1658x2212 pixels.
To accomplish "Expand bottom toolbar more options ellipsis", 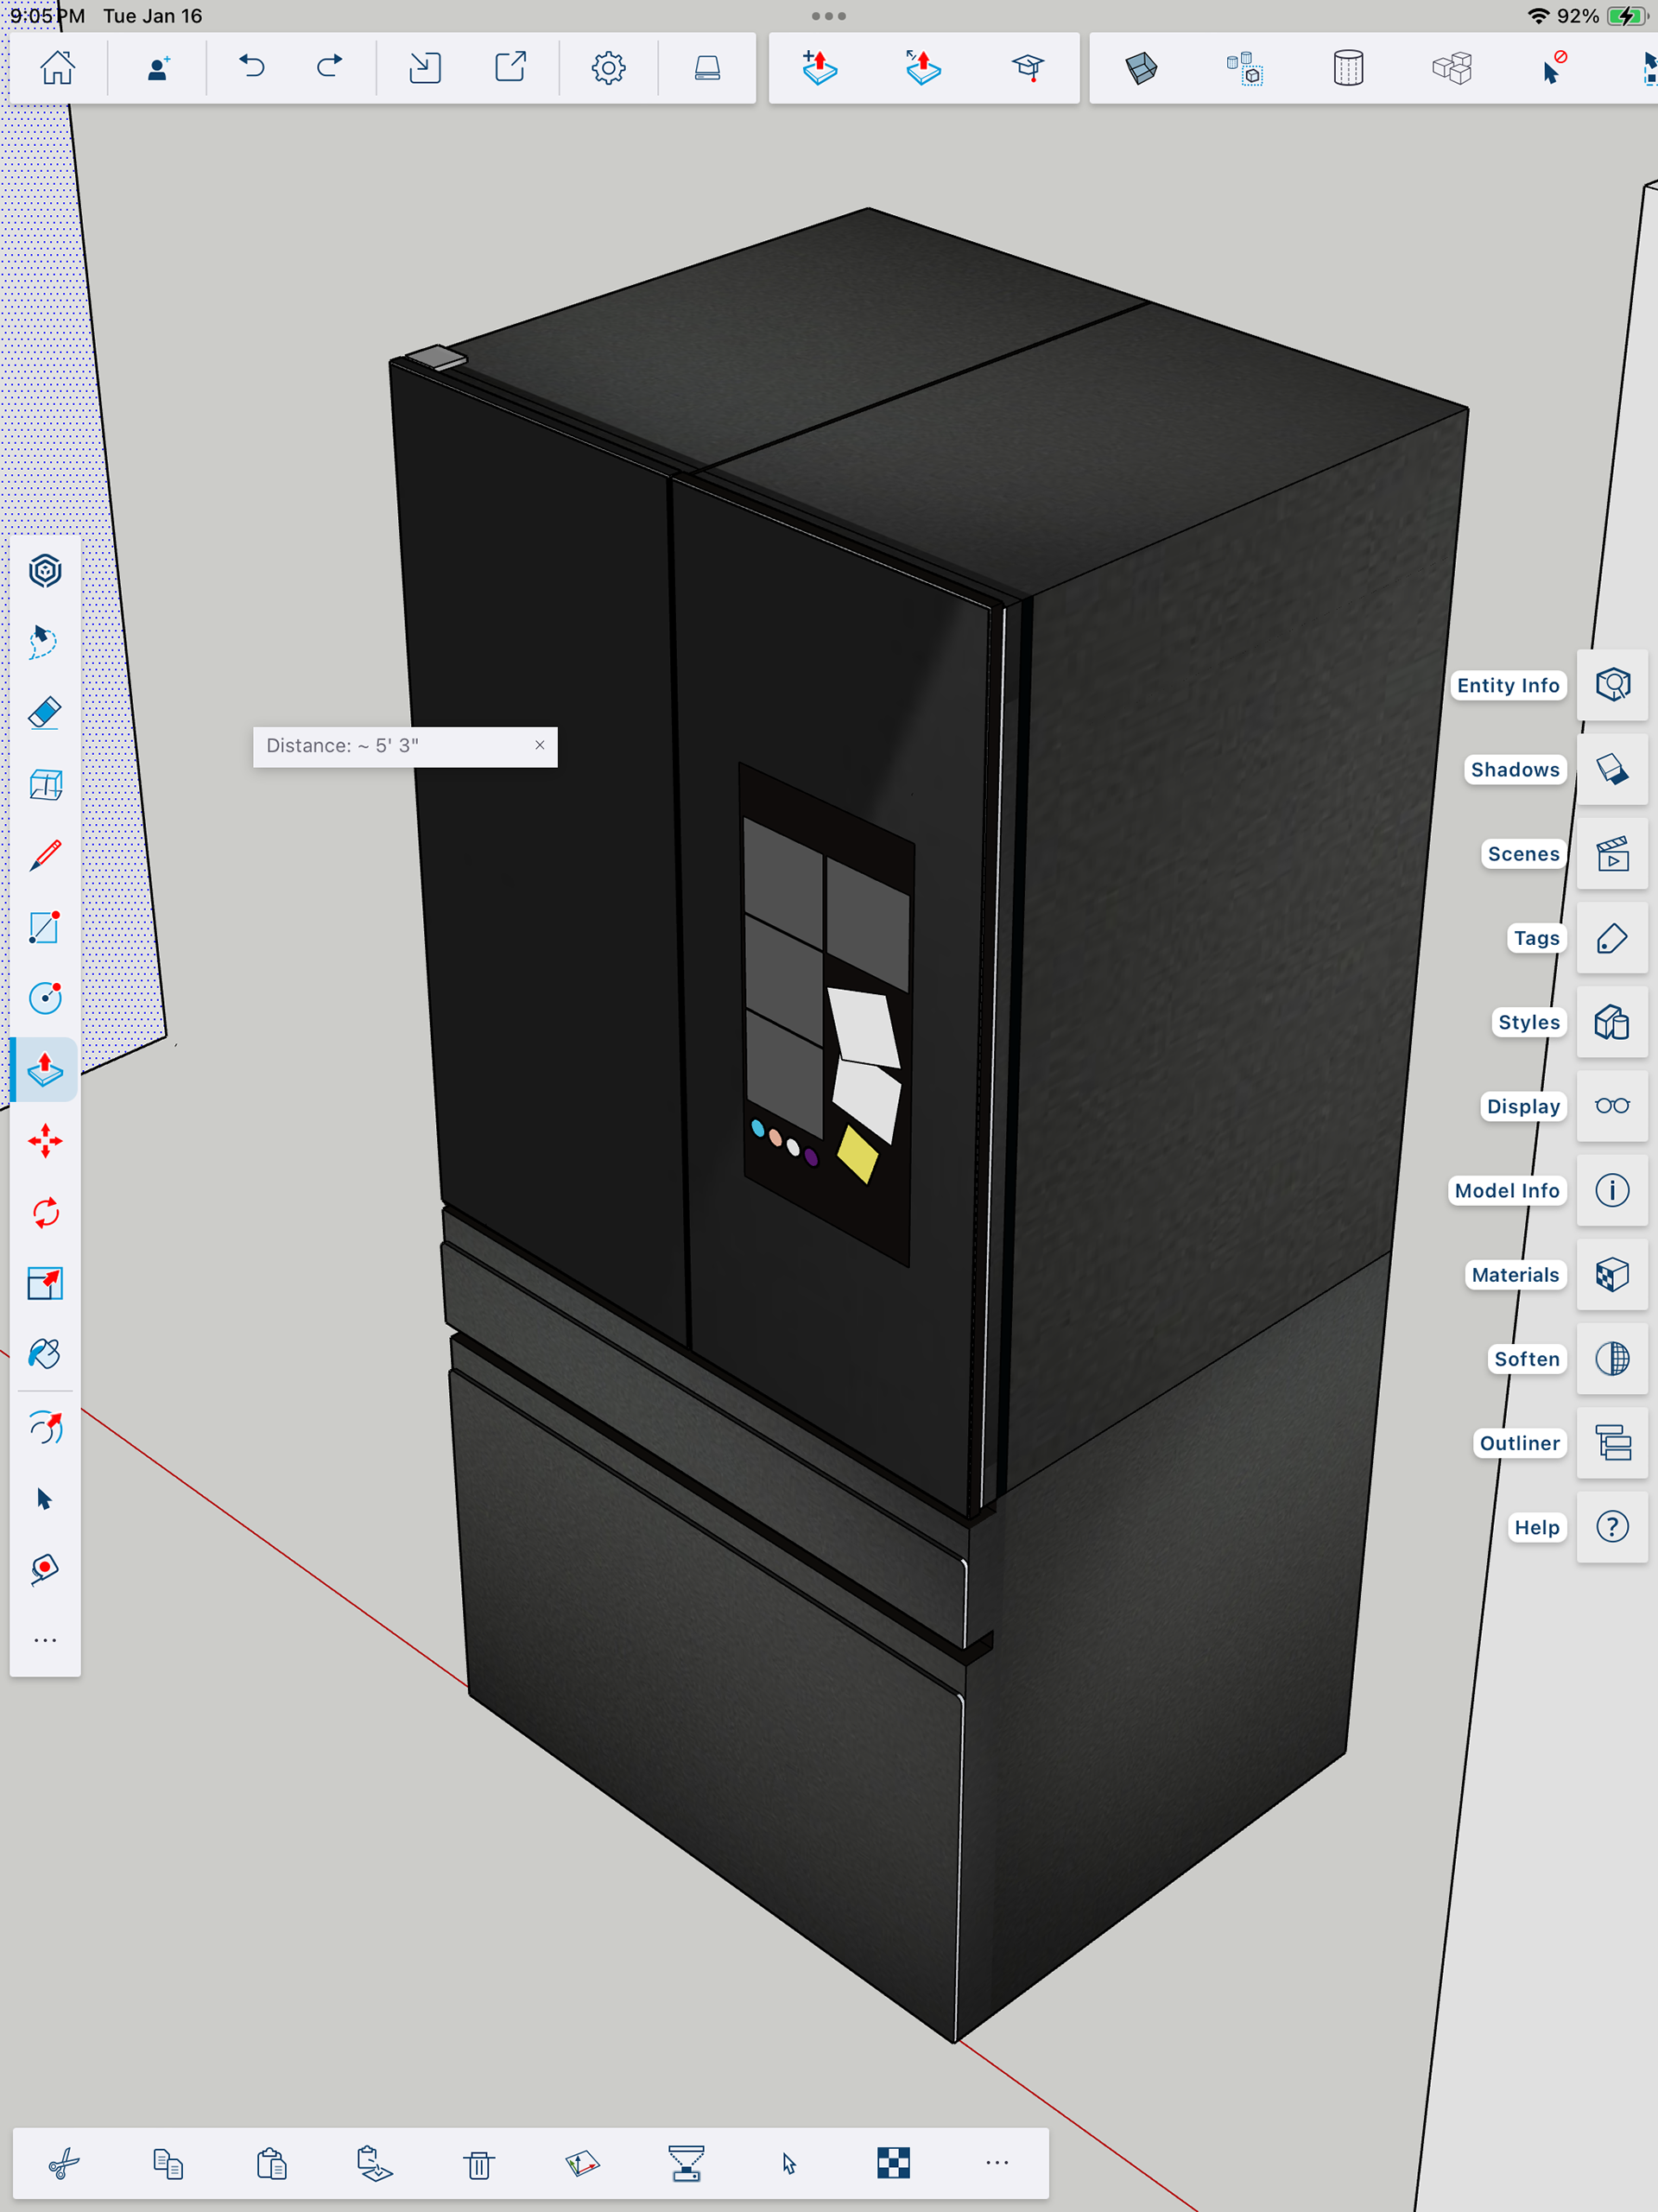I will (x=997, y=2163).
